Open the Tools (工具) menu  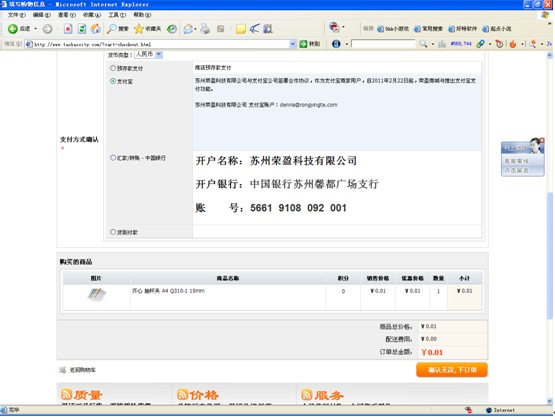117,15
